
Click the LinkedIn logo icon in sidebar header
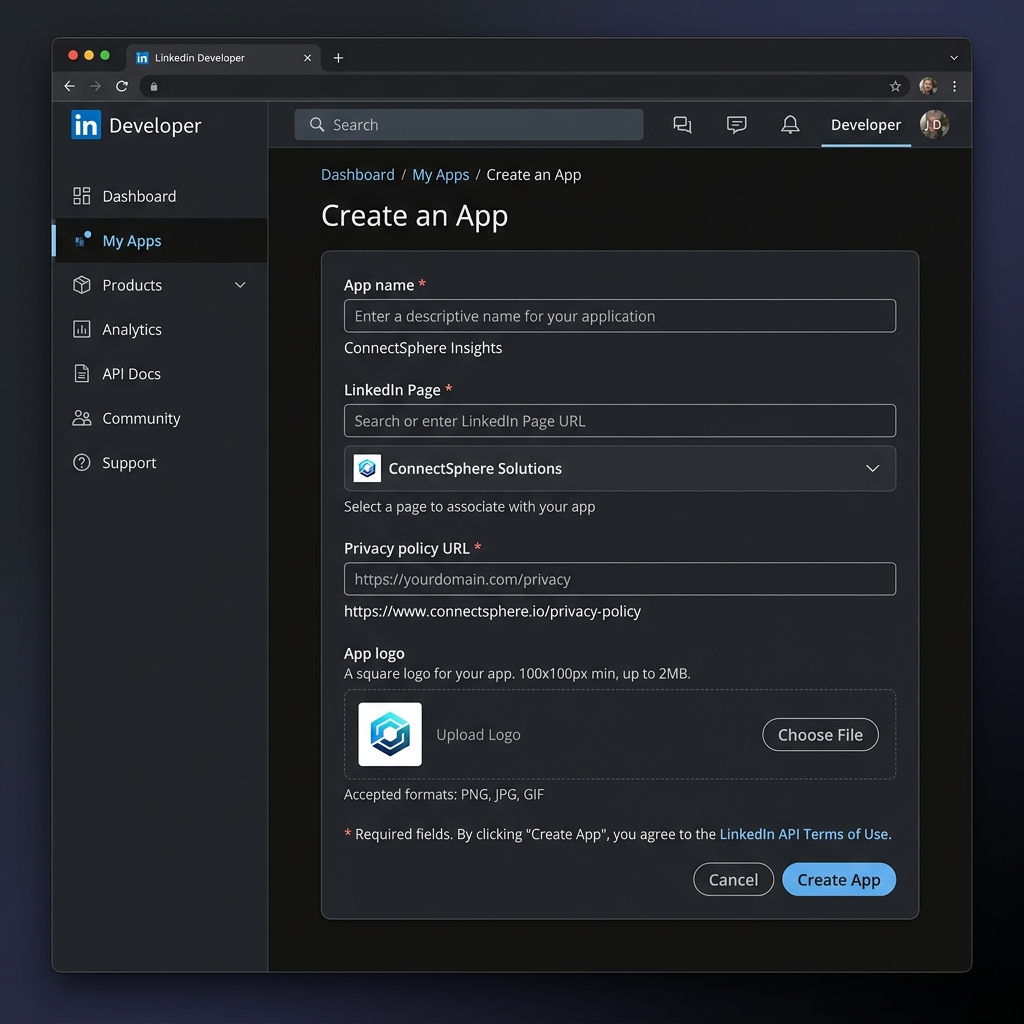tap(86, 124)
